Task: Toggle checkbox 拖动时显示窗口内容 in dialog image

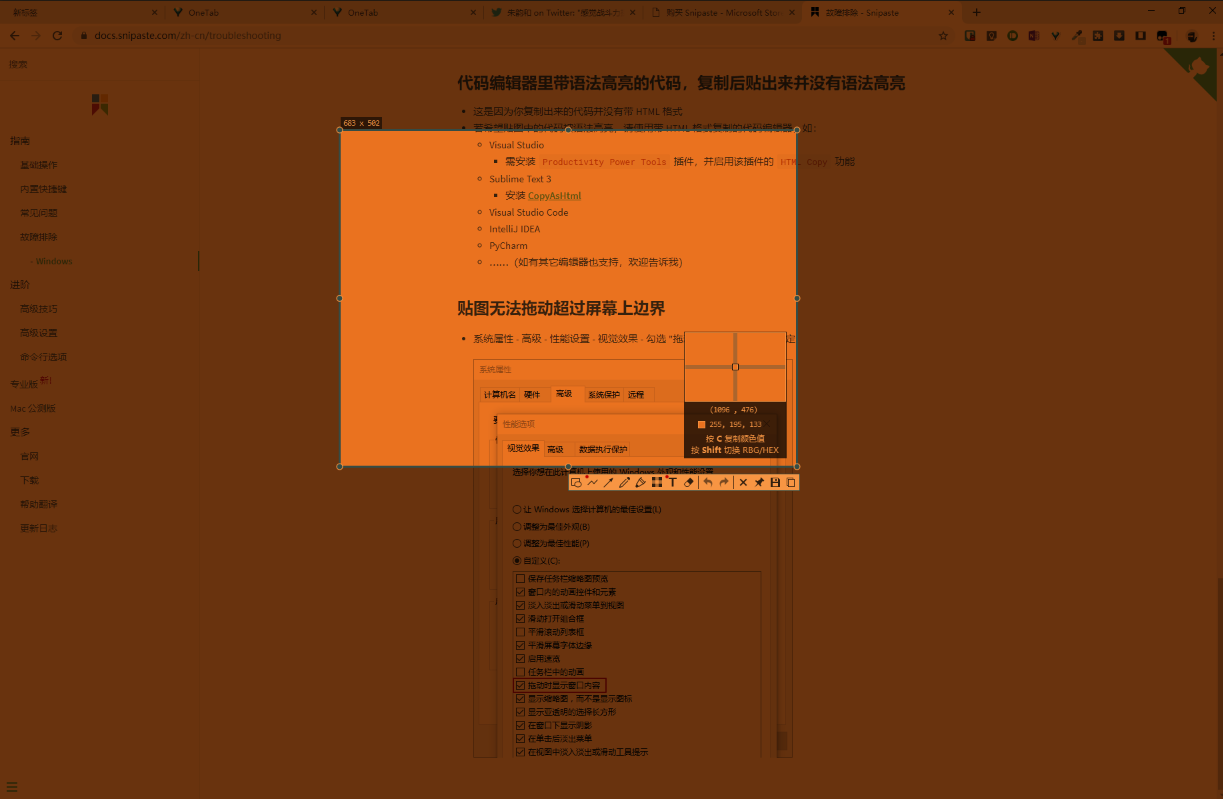Action: coord(520,685)
